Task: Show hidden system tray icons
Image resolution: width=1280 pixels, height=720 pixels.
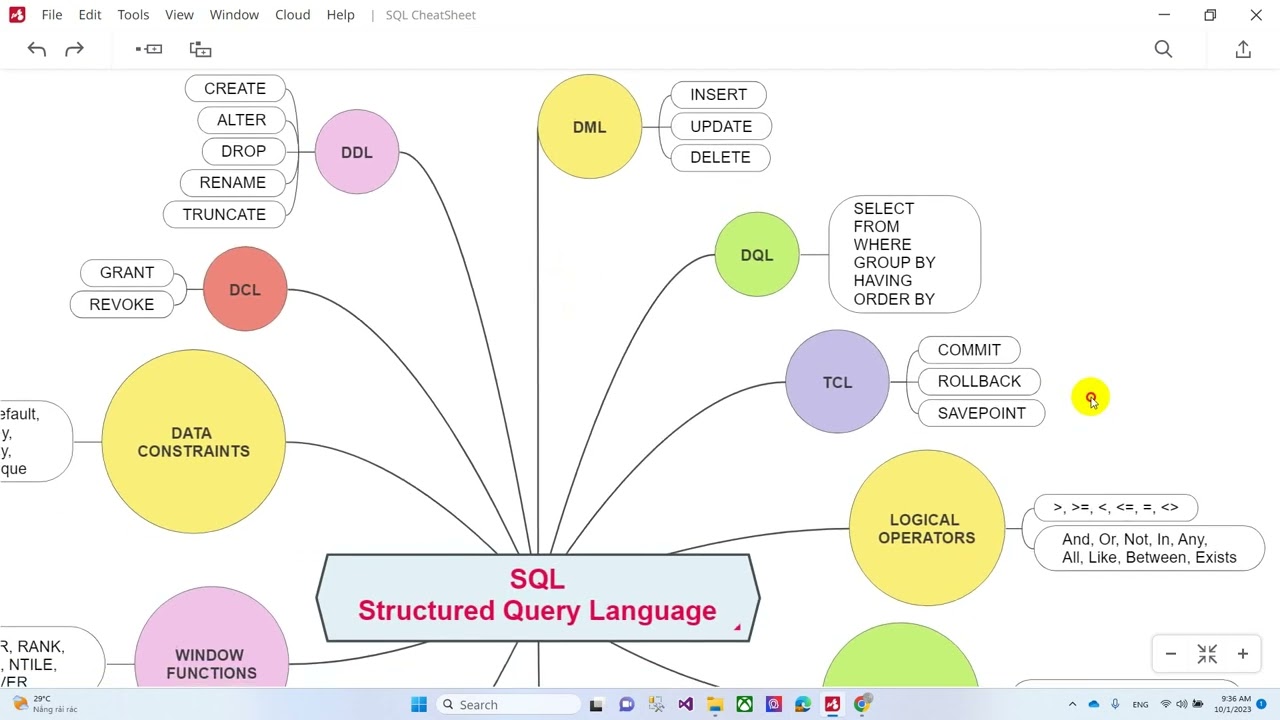Action: click(1072, 705)
